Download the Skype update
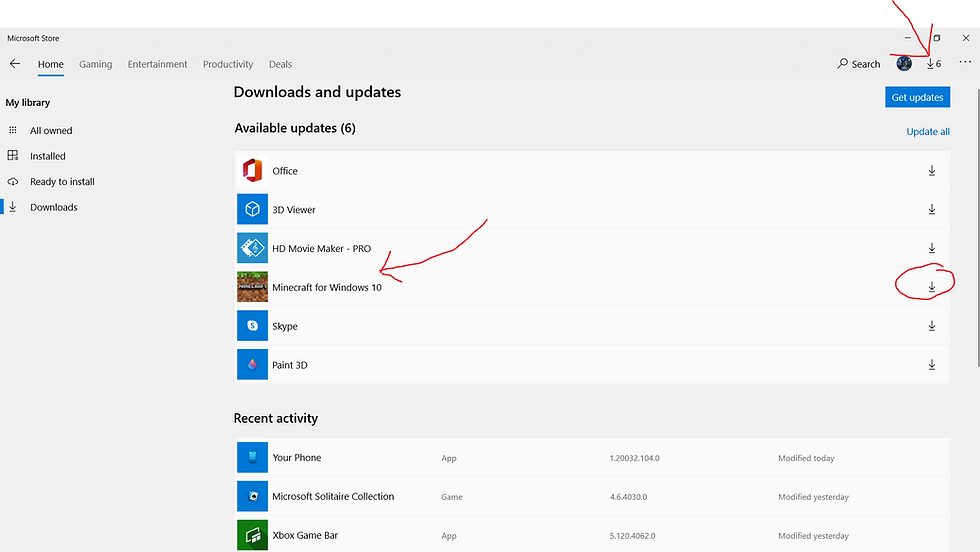 click(x=931, y=326)
